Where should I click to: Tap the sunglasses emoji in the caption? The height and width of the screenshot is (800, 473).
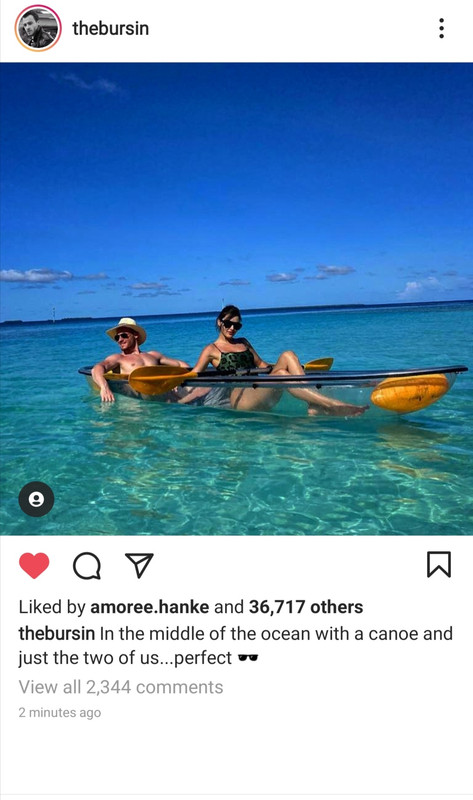(x=248, y=658)
